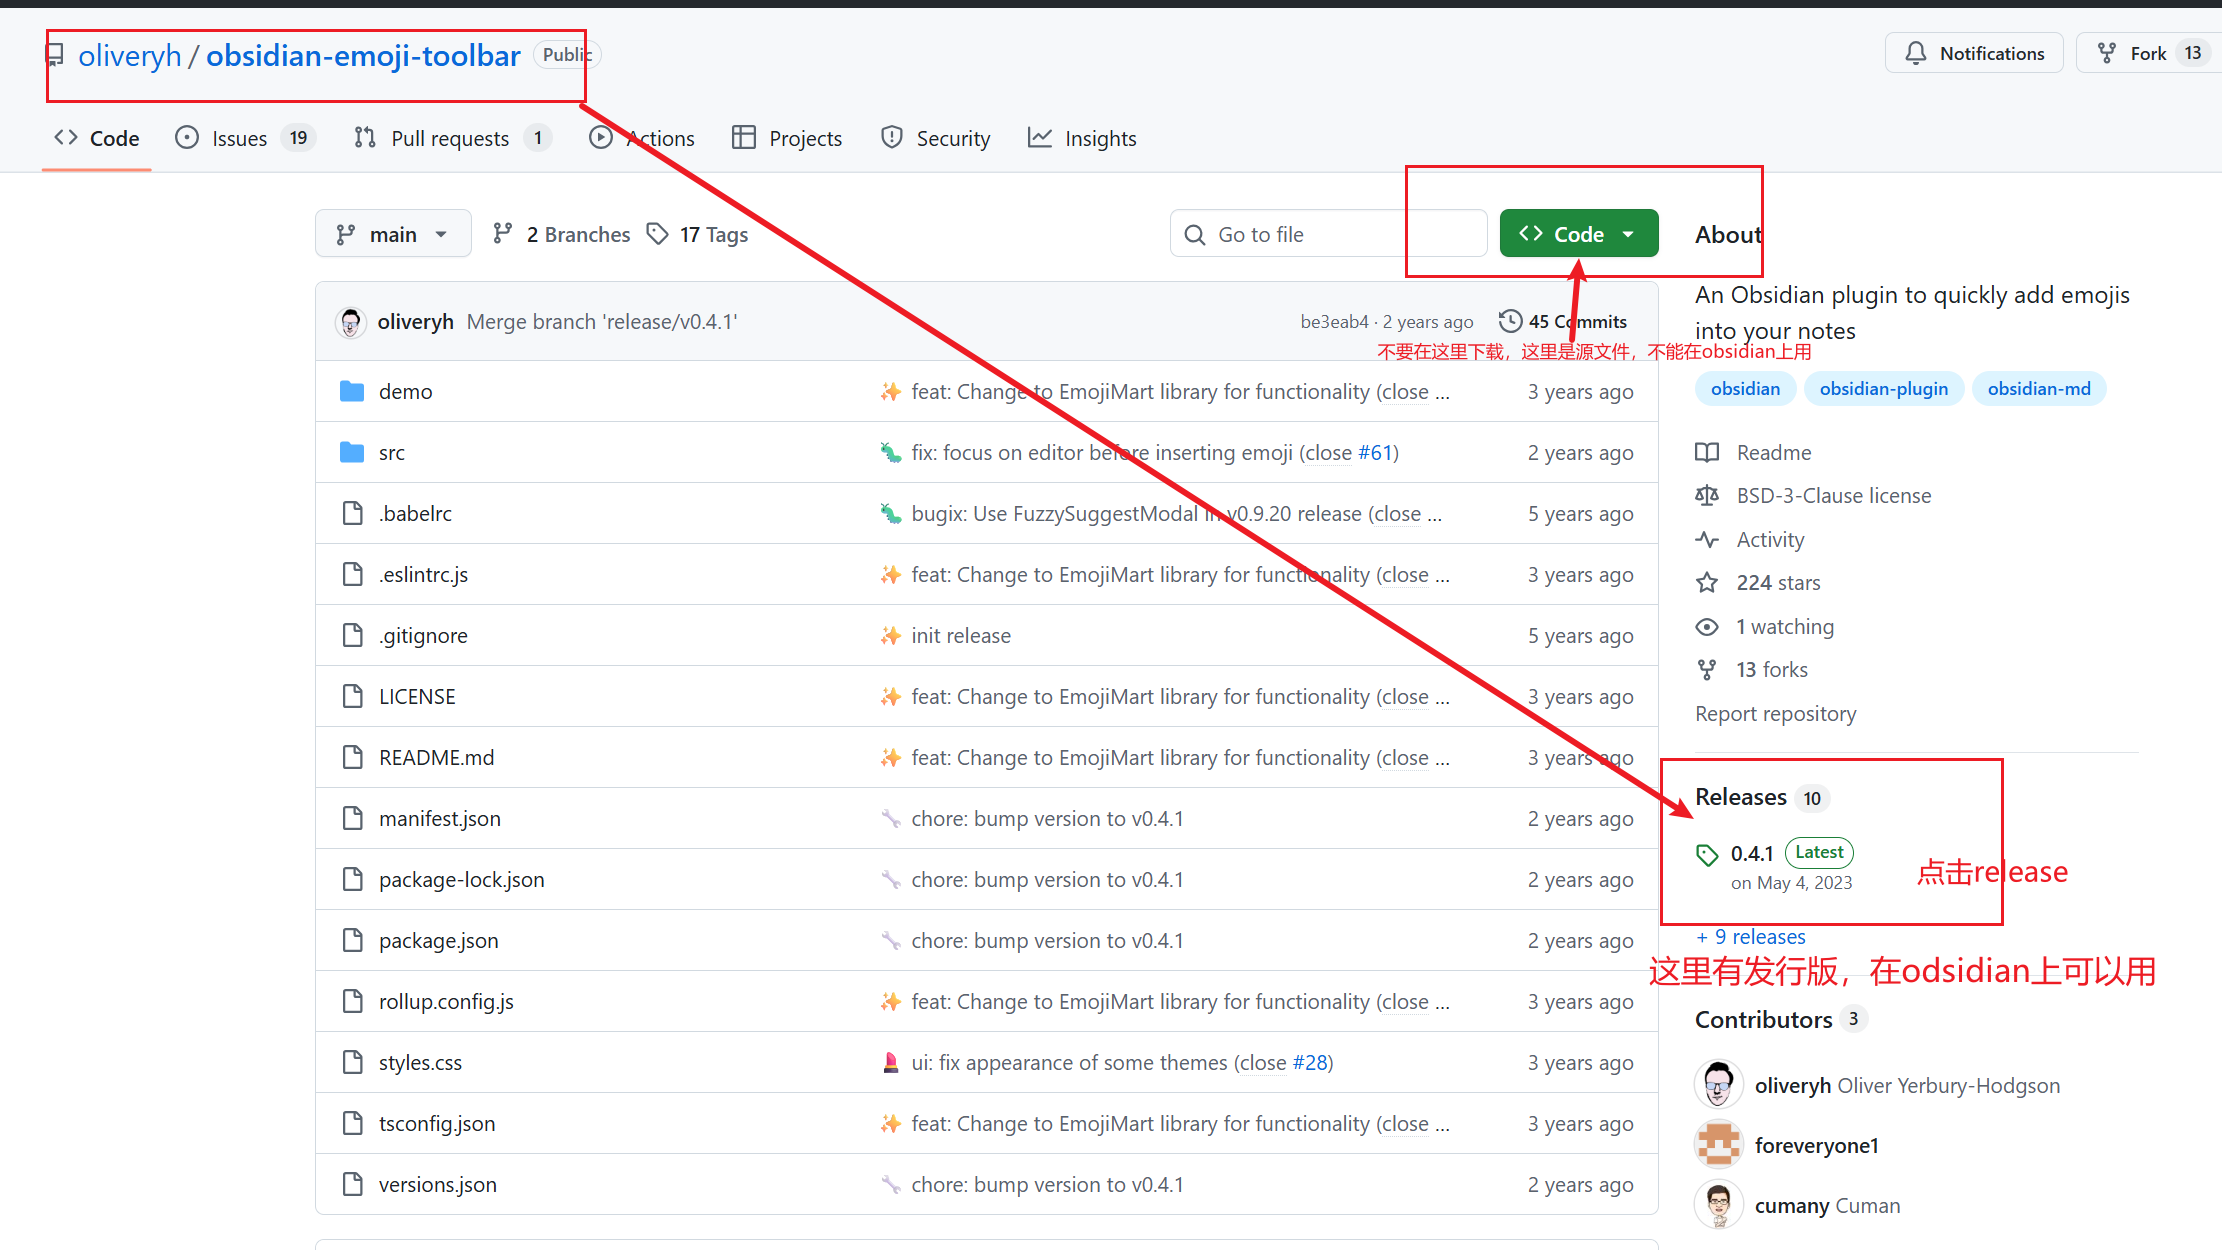Expand the main branch dropdown
The width and height of the screenshot is (2222, 1250).
[x=392, y=233]
